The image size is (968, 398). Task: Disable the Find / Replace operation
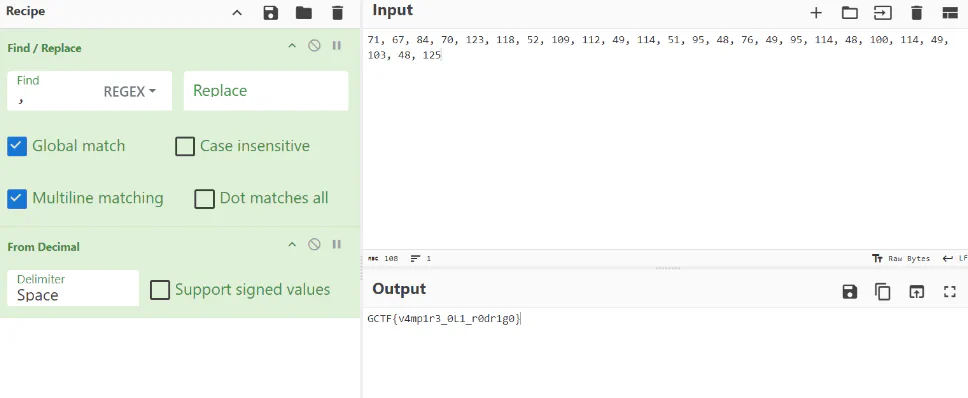pos(314,46)
